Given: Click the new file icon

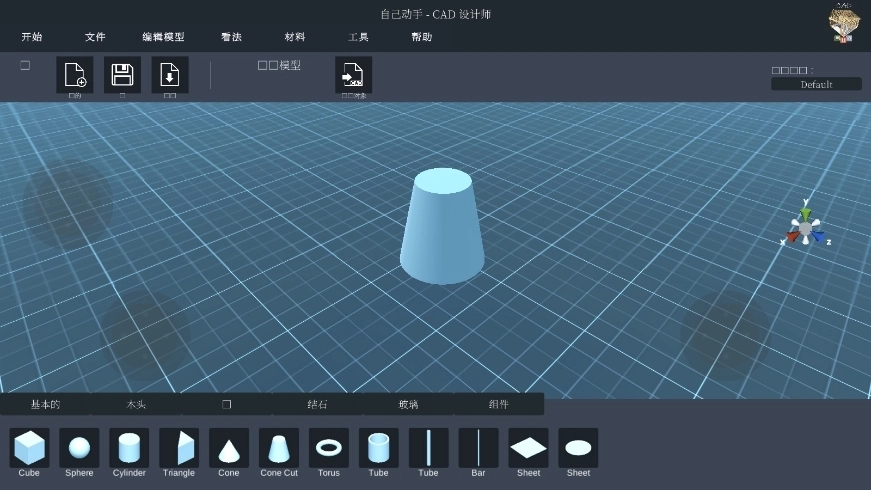Looking at the screenshot, I should [x=75, y=75].
